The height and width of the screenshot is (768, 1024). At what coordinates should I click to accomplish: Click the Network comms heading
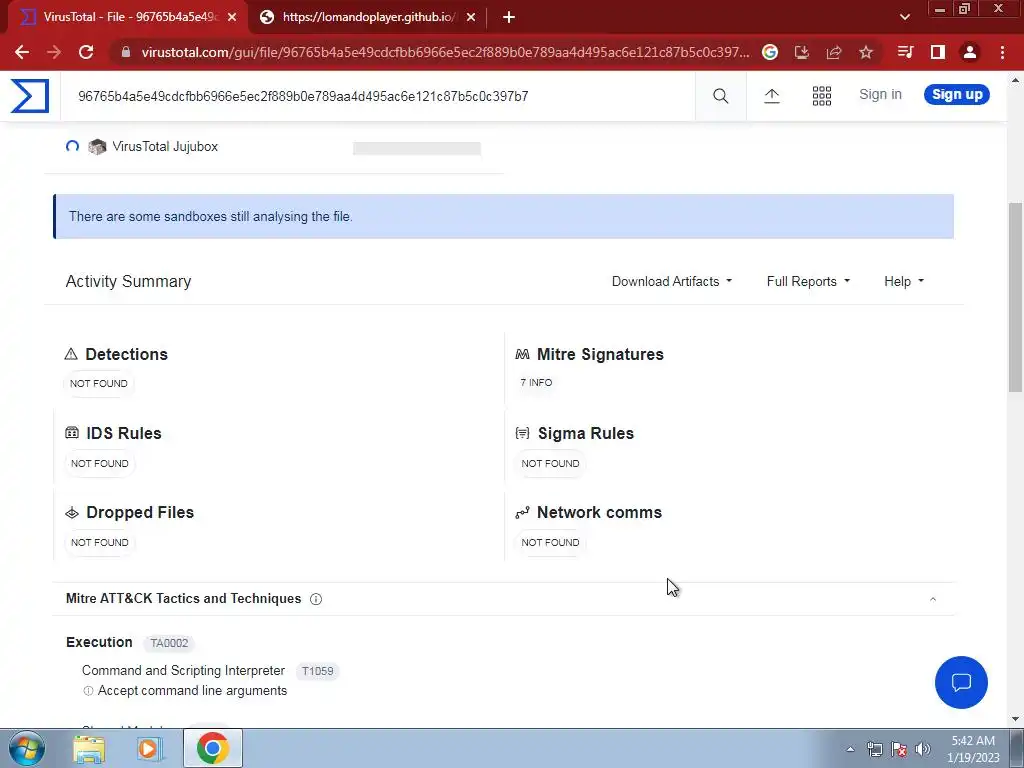coord(599,513)
